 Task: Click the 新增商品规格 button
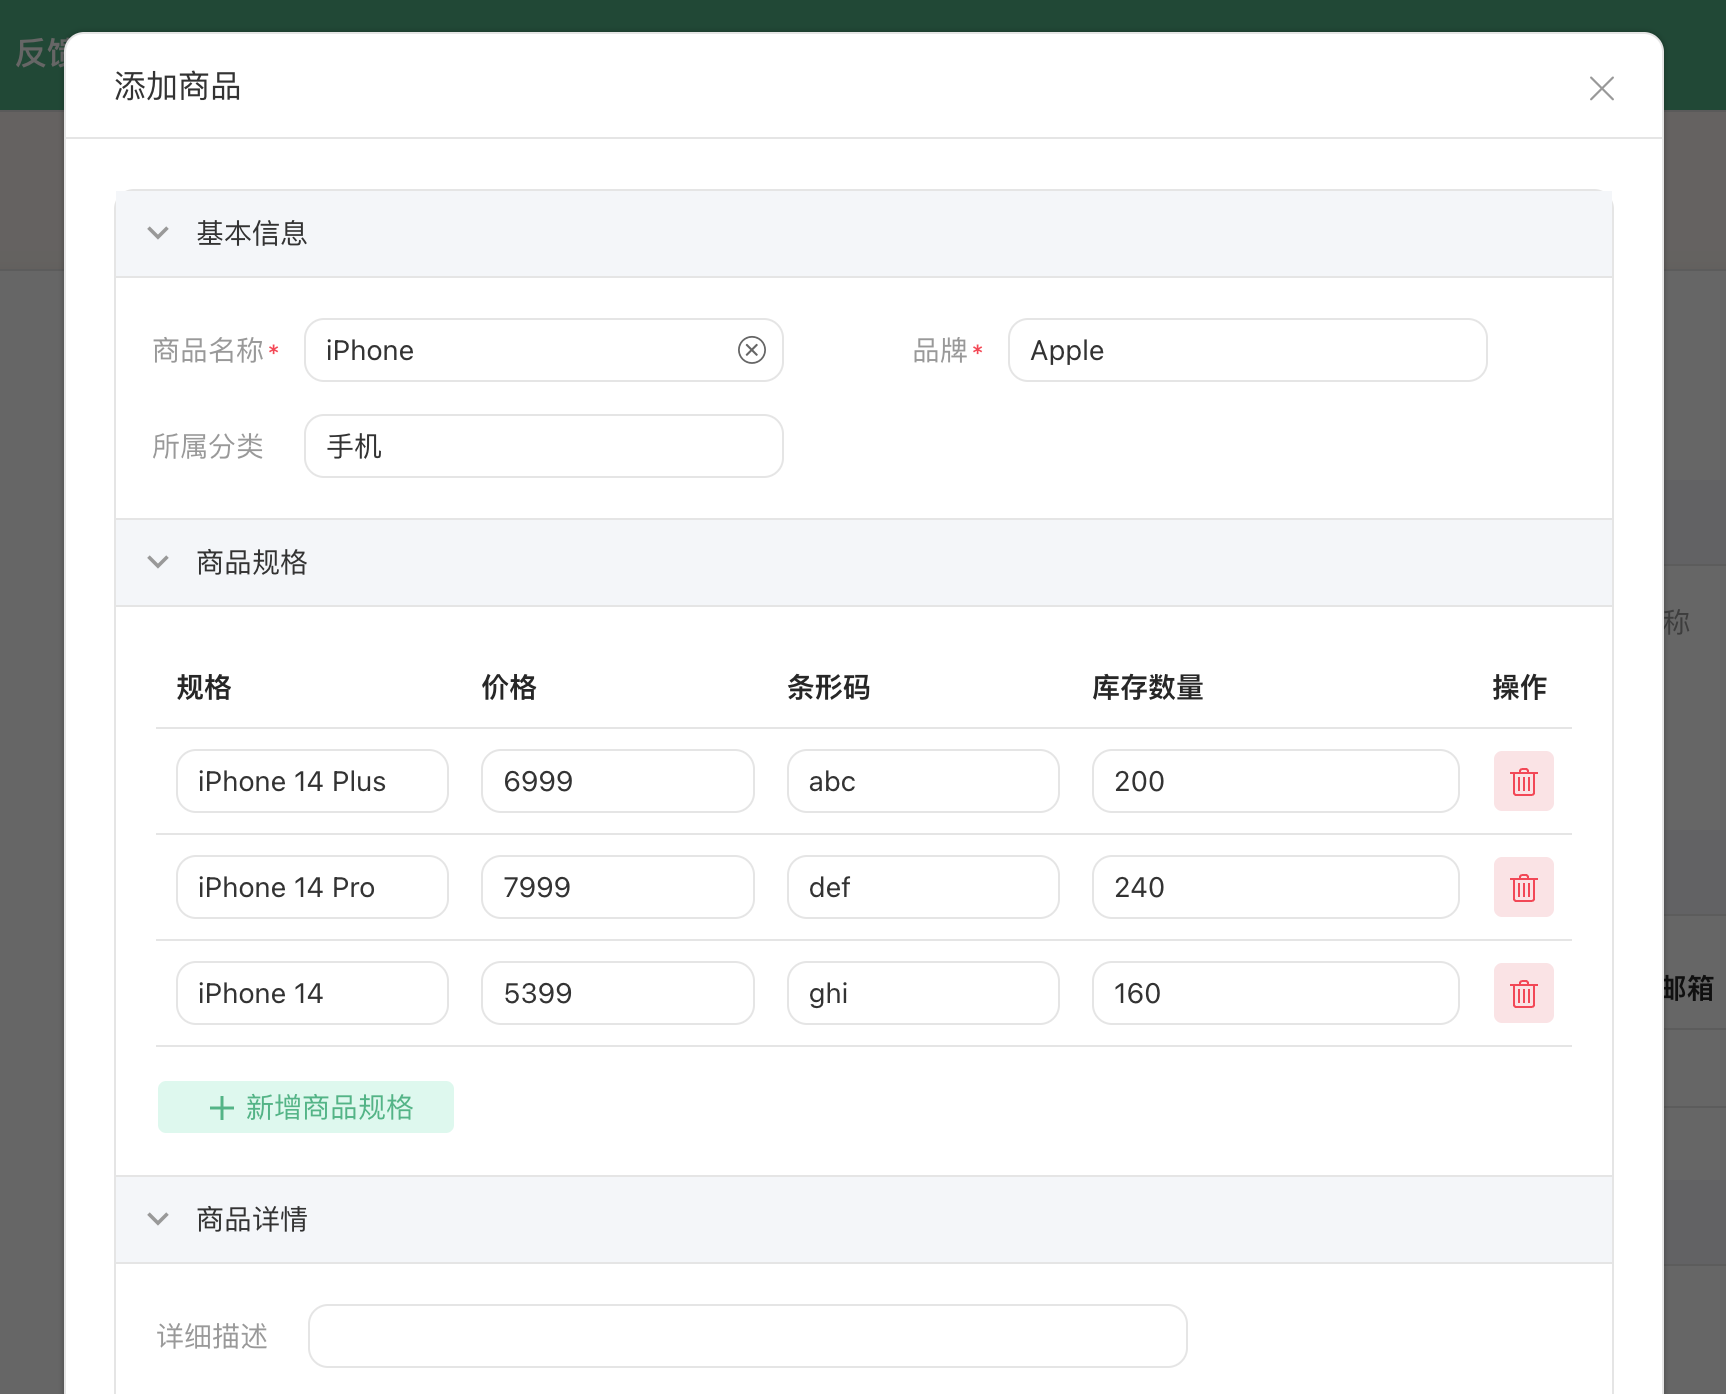click(x=306, y=1107)
